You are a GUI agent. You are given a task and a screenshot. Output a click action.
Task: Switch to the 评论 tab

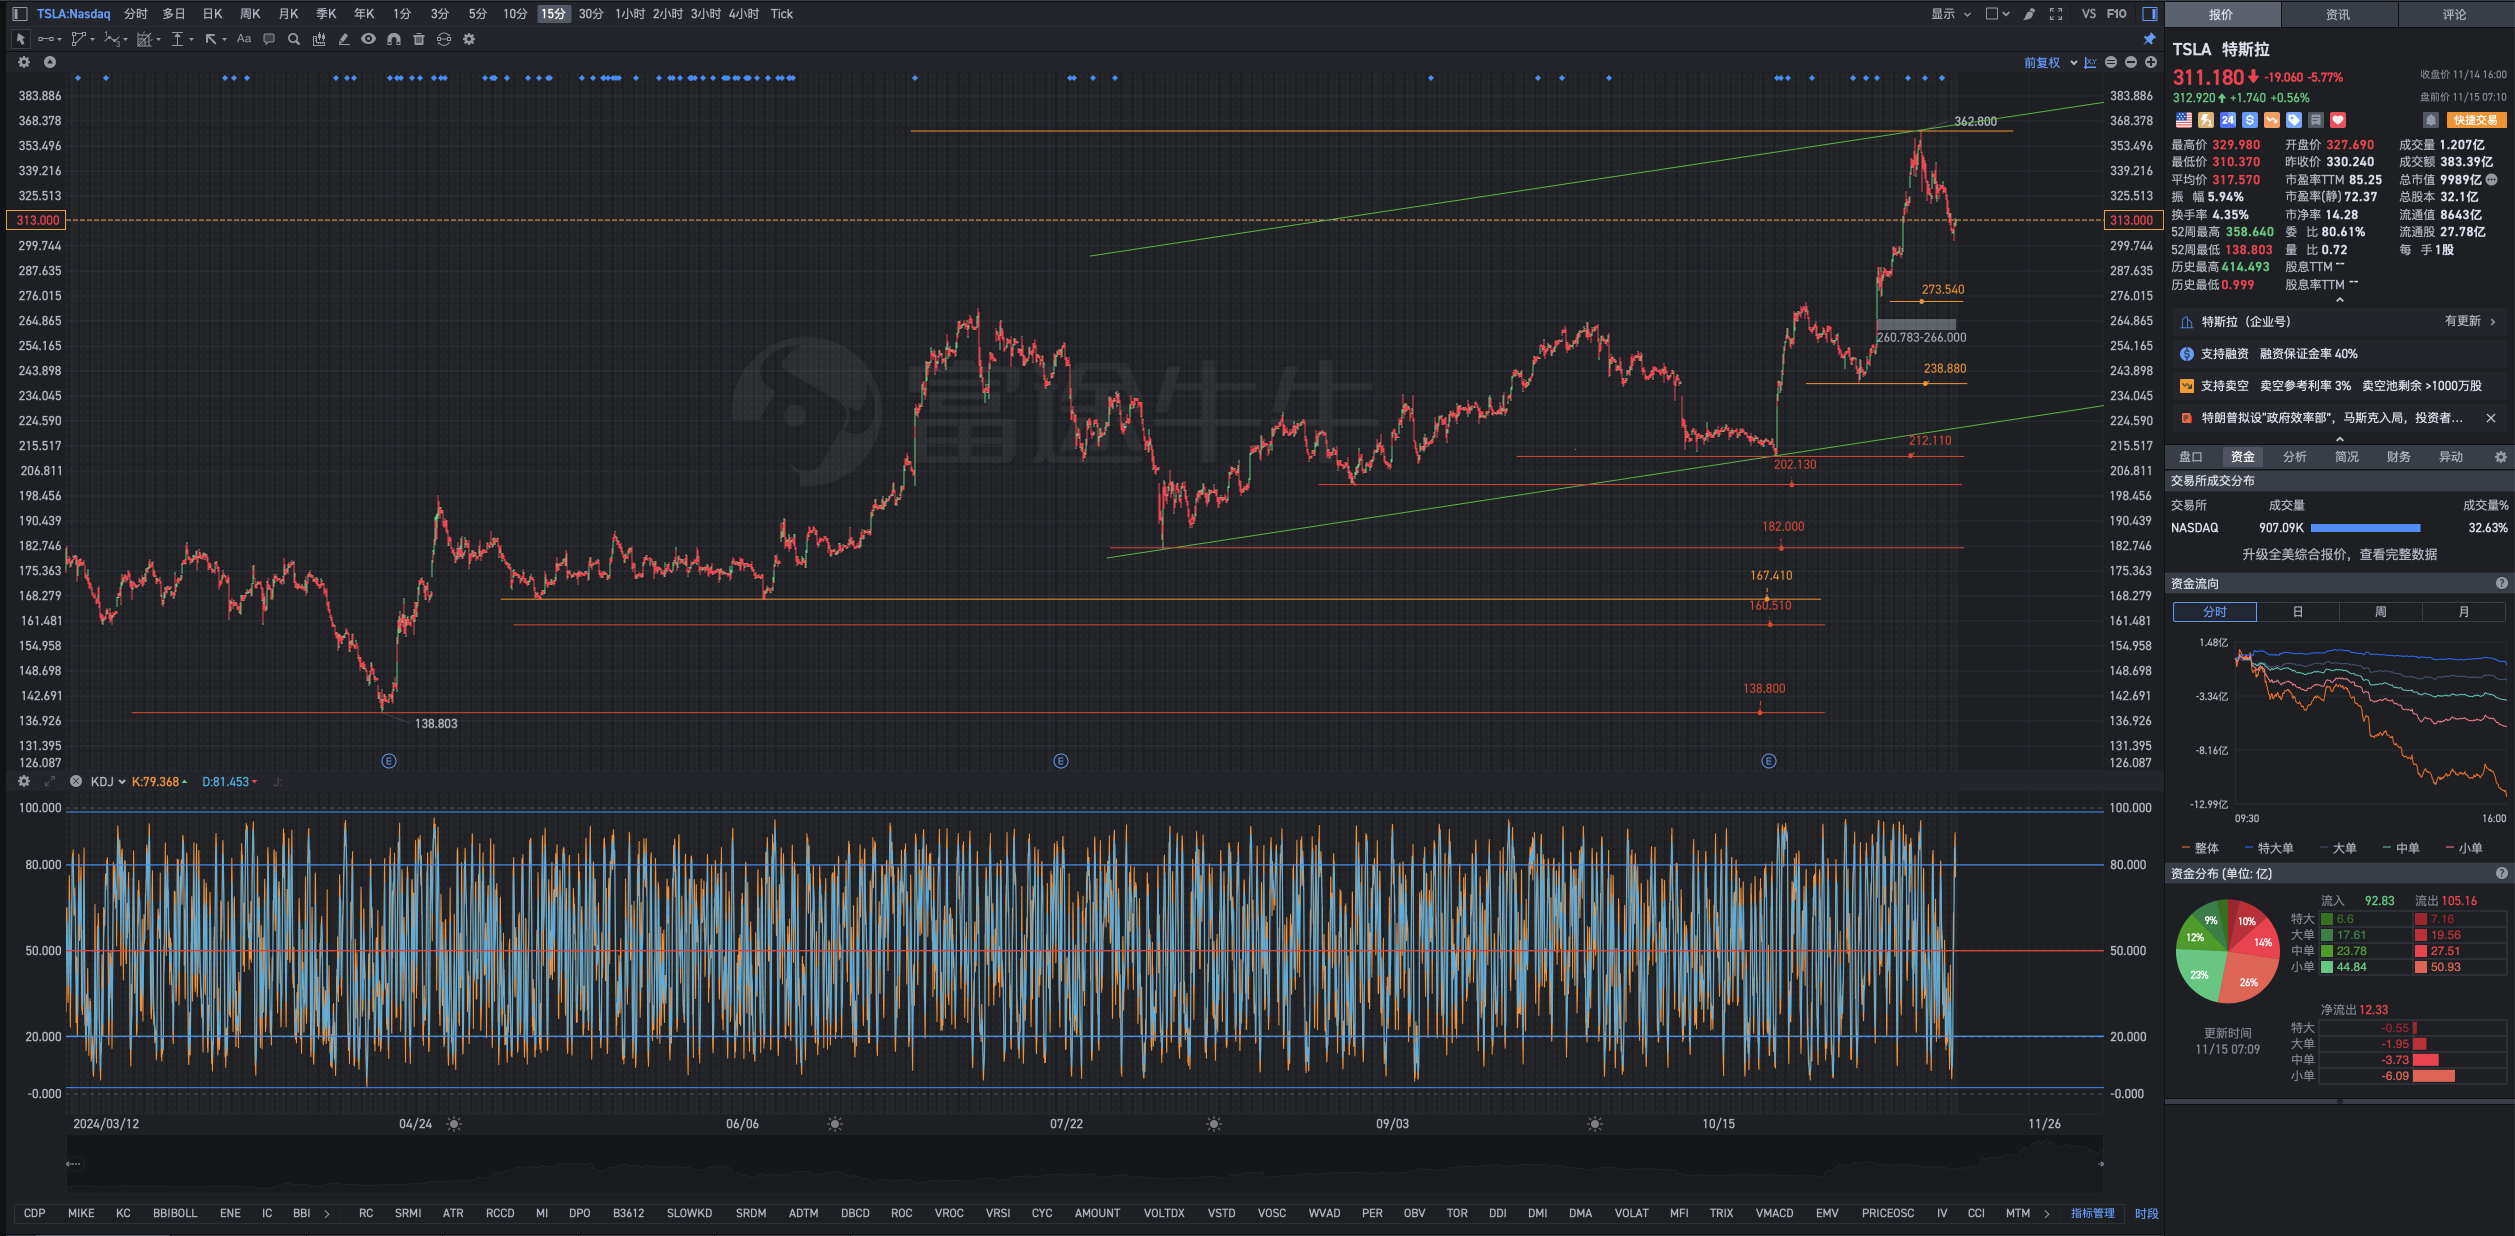coord(2454,14)
